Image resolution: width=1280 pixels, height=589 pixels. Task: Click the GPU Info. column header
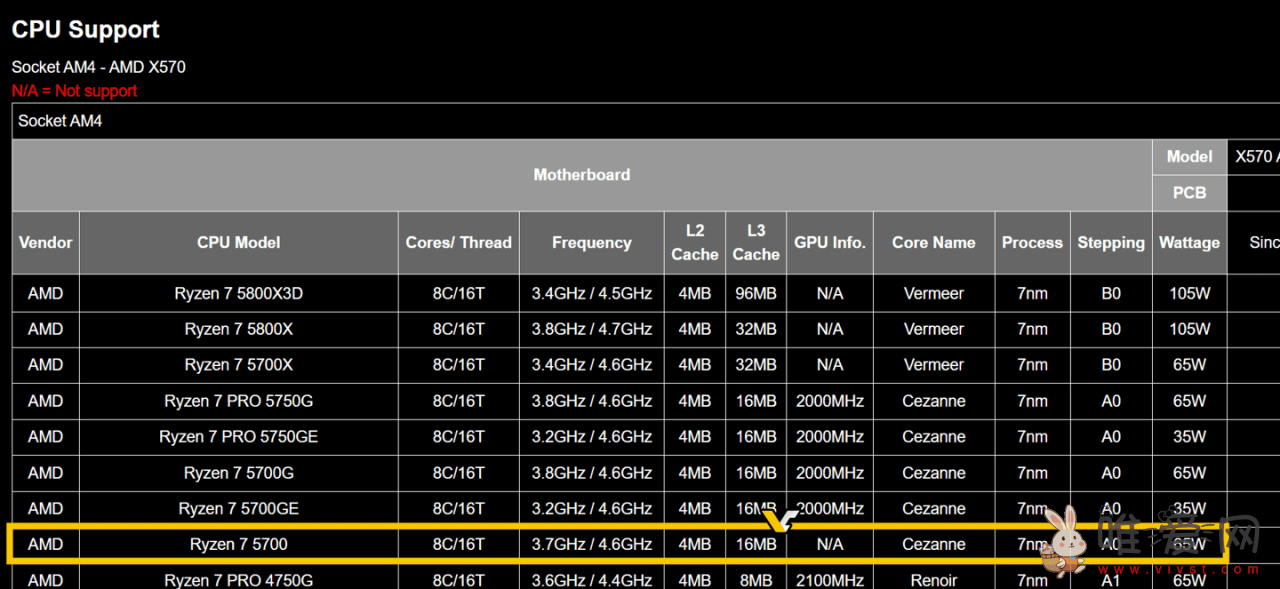click(830, 243)
